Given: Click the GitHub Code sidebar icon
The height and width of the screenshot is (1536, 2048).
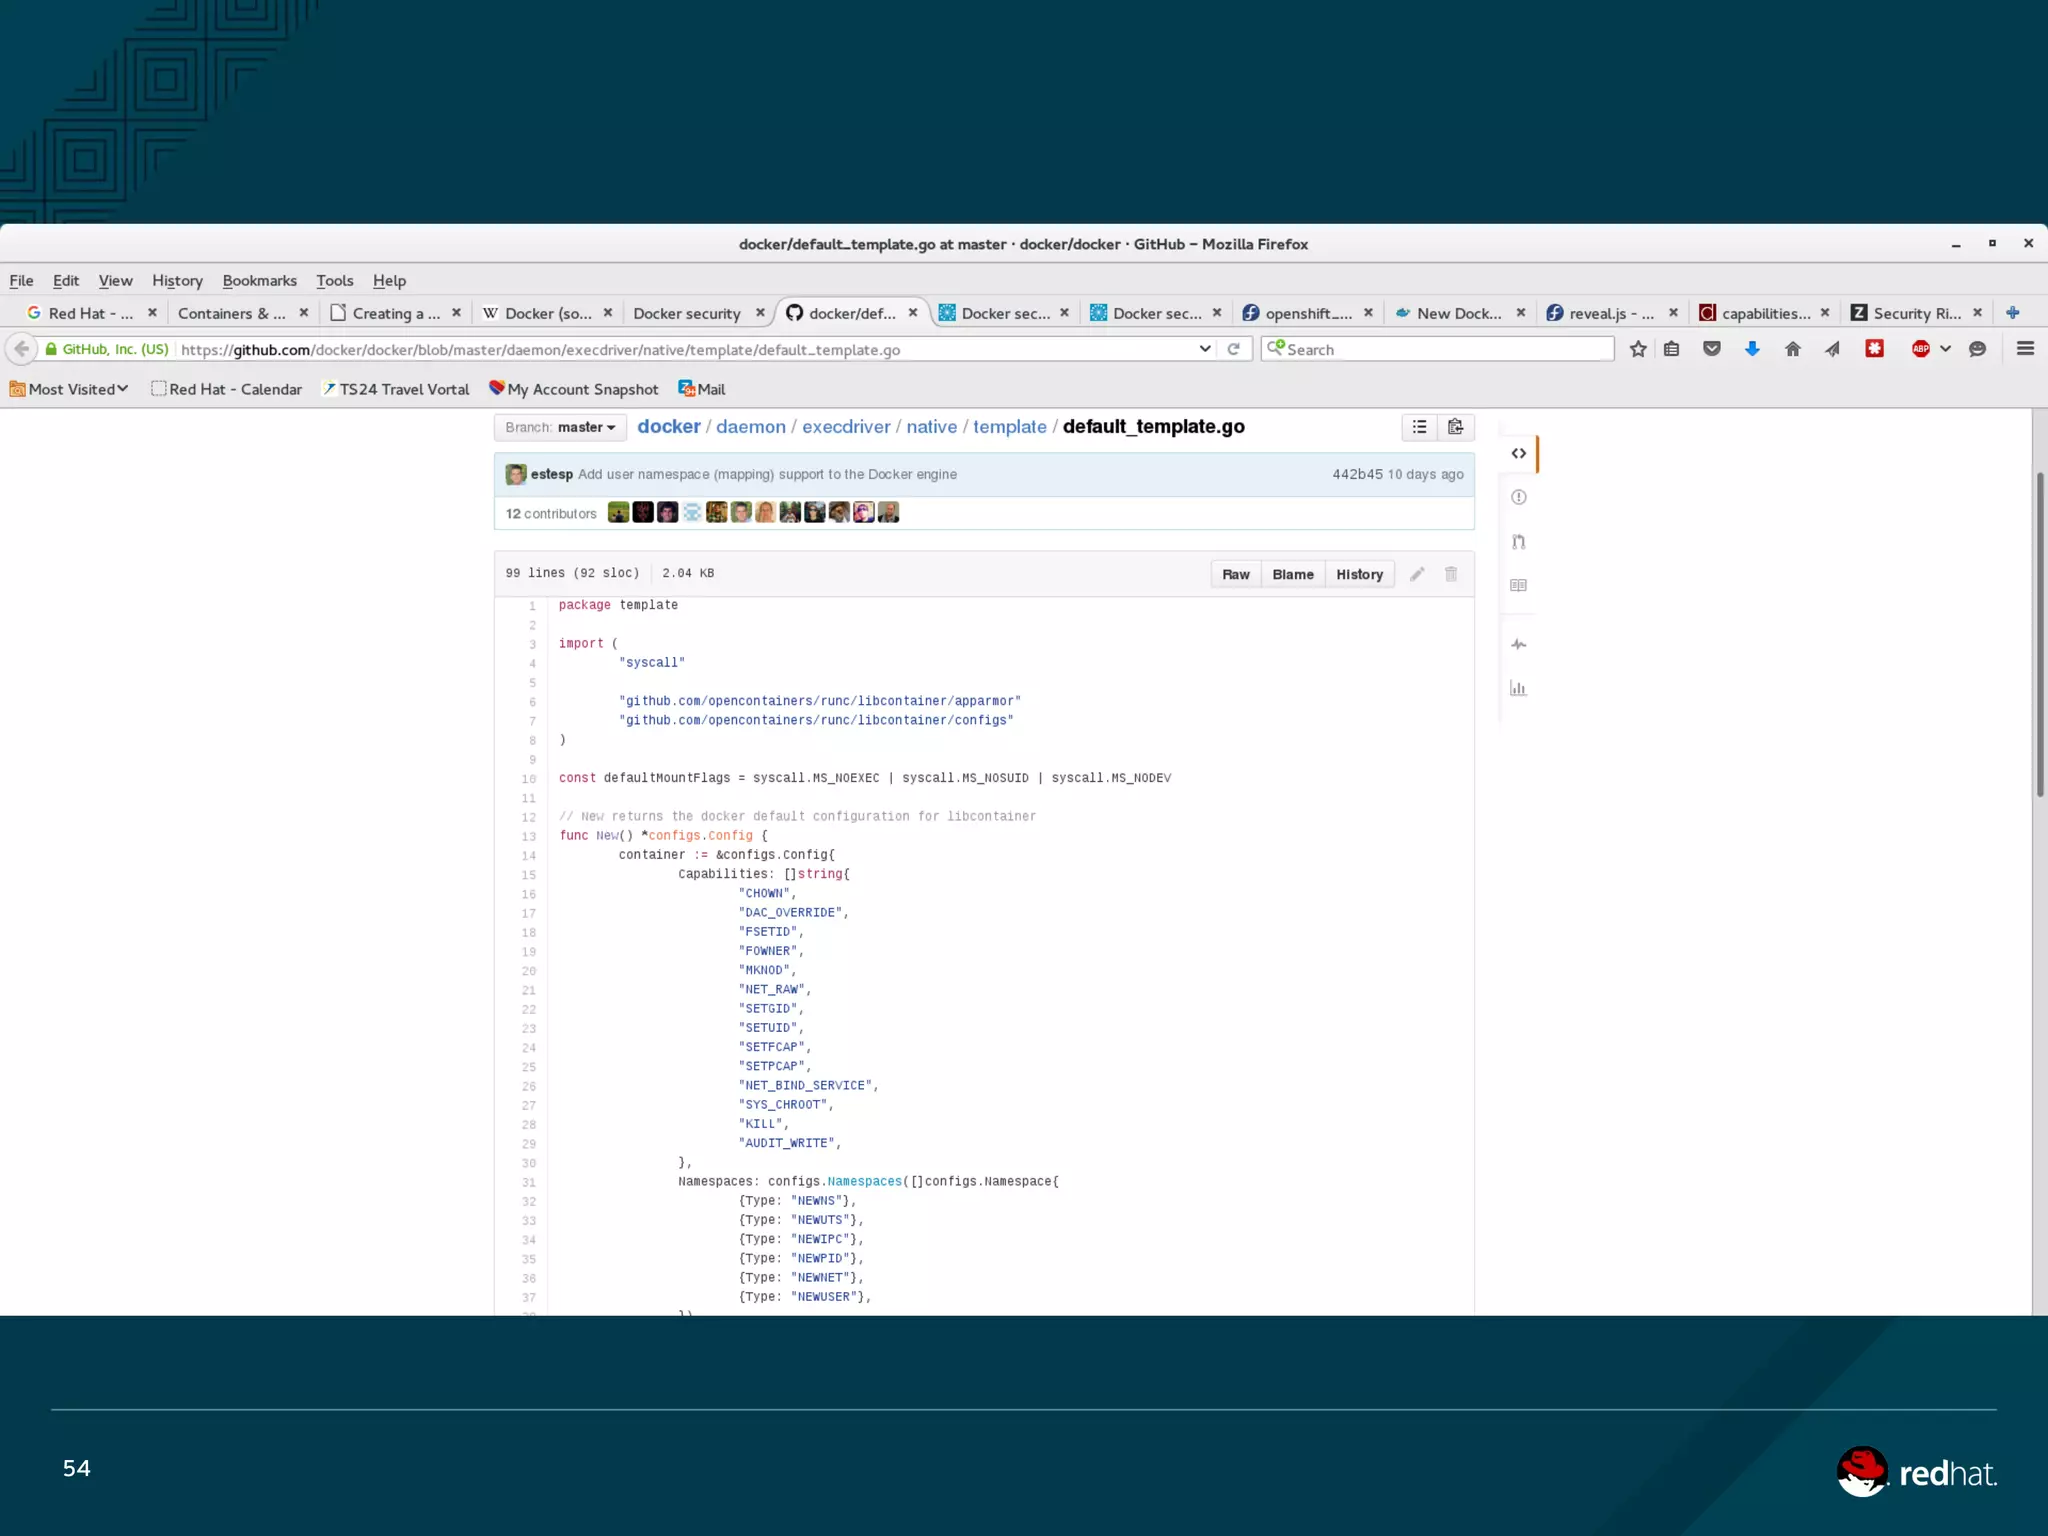Looking at the screenshot, I should (x=1518, y=454).
